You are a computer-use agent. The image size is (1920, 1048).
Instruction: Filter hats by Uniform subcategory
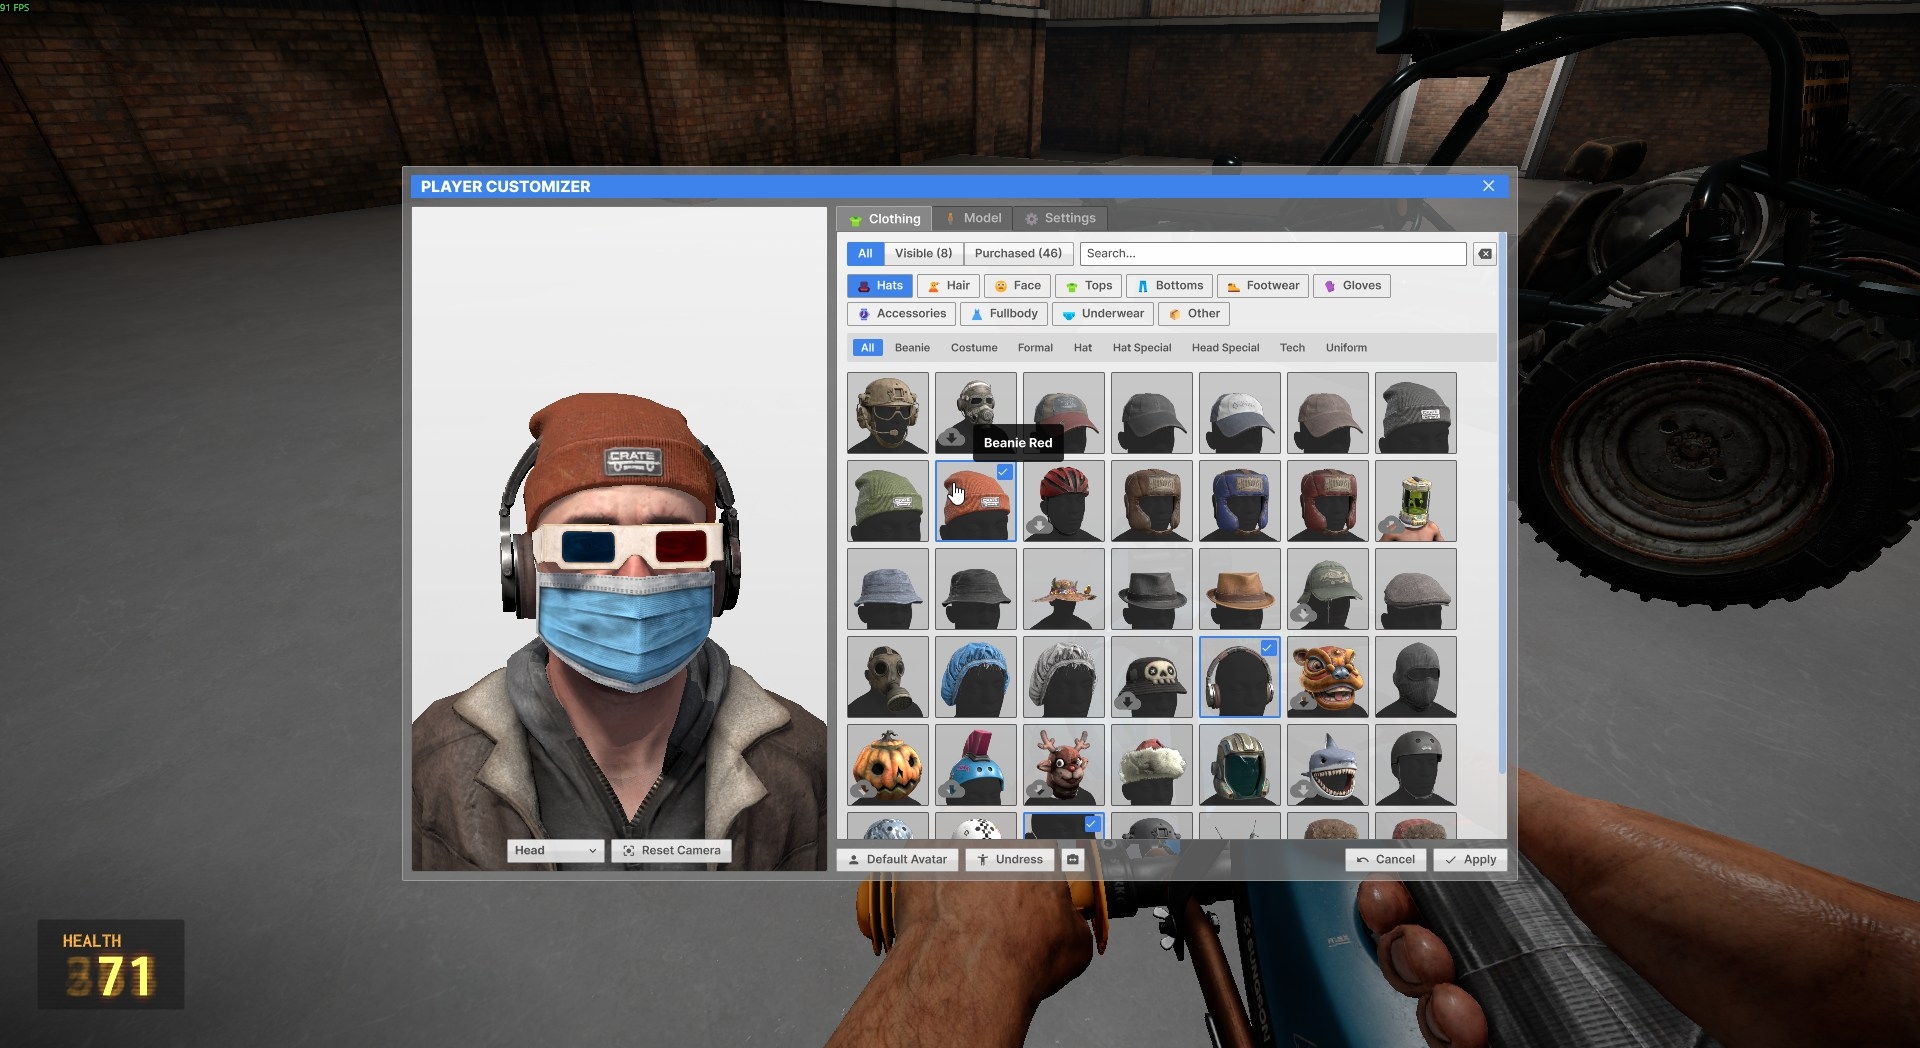pos(1346,348)
